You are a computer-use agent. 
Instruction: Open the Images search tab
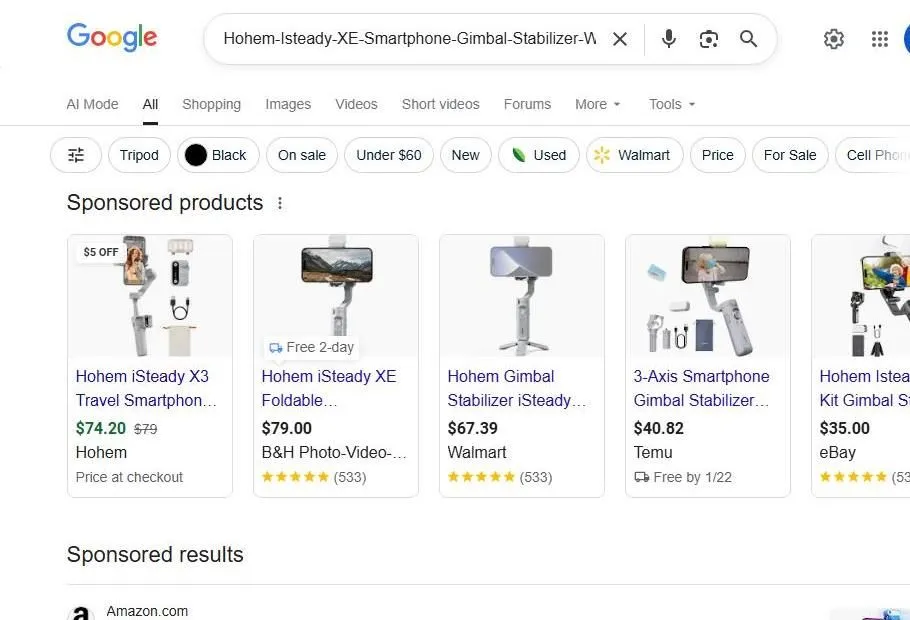pos(288,104)
